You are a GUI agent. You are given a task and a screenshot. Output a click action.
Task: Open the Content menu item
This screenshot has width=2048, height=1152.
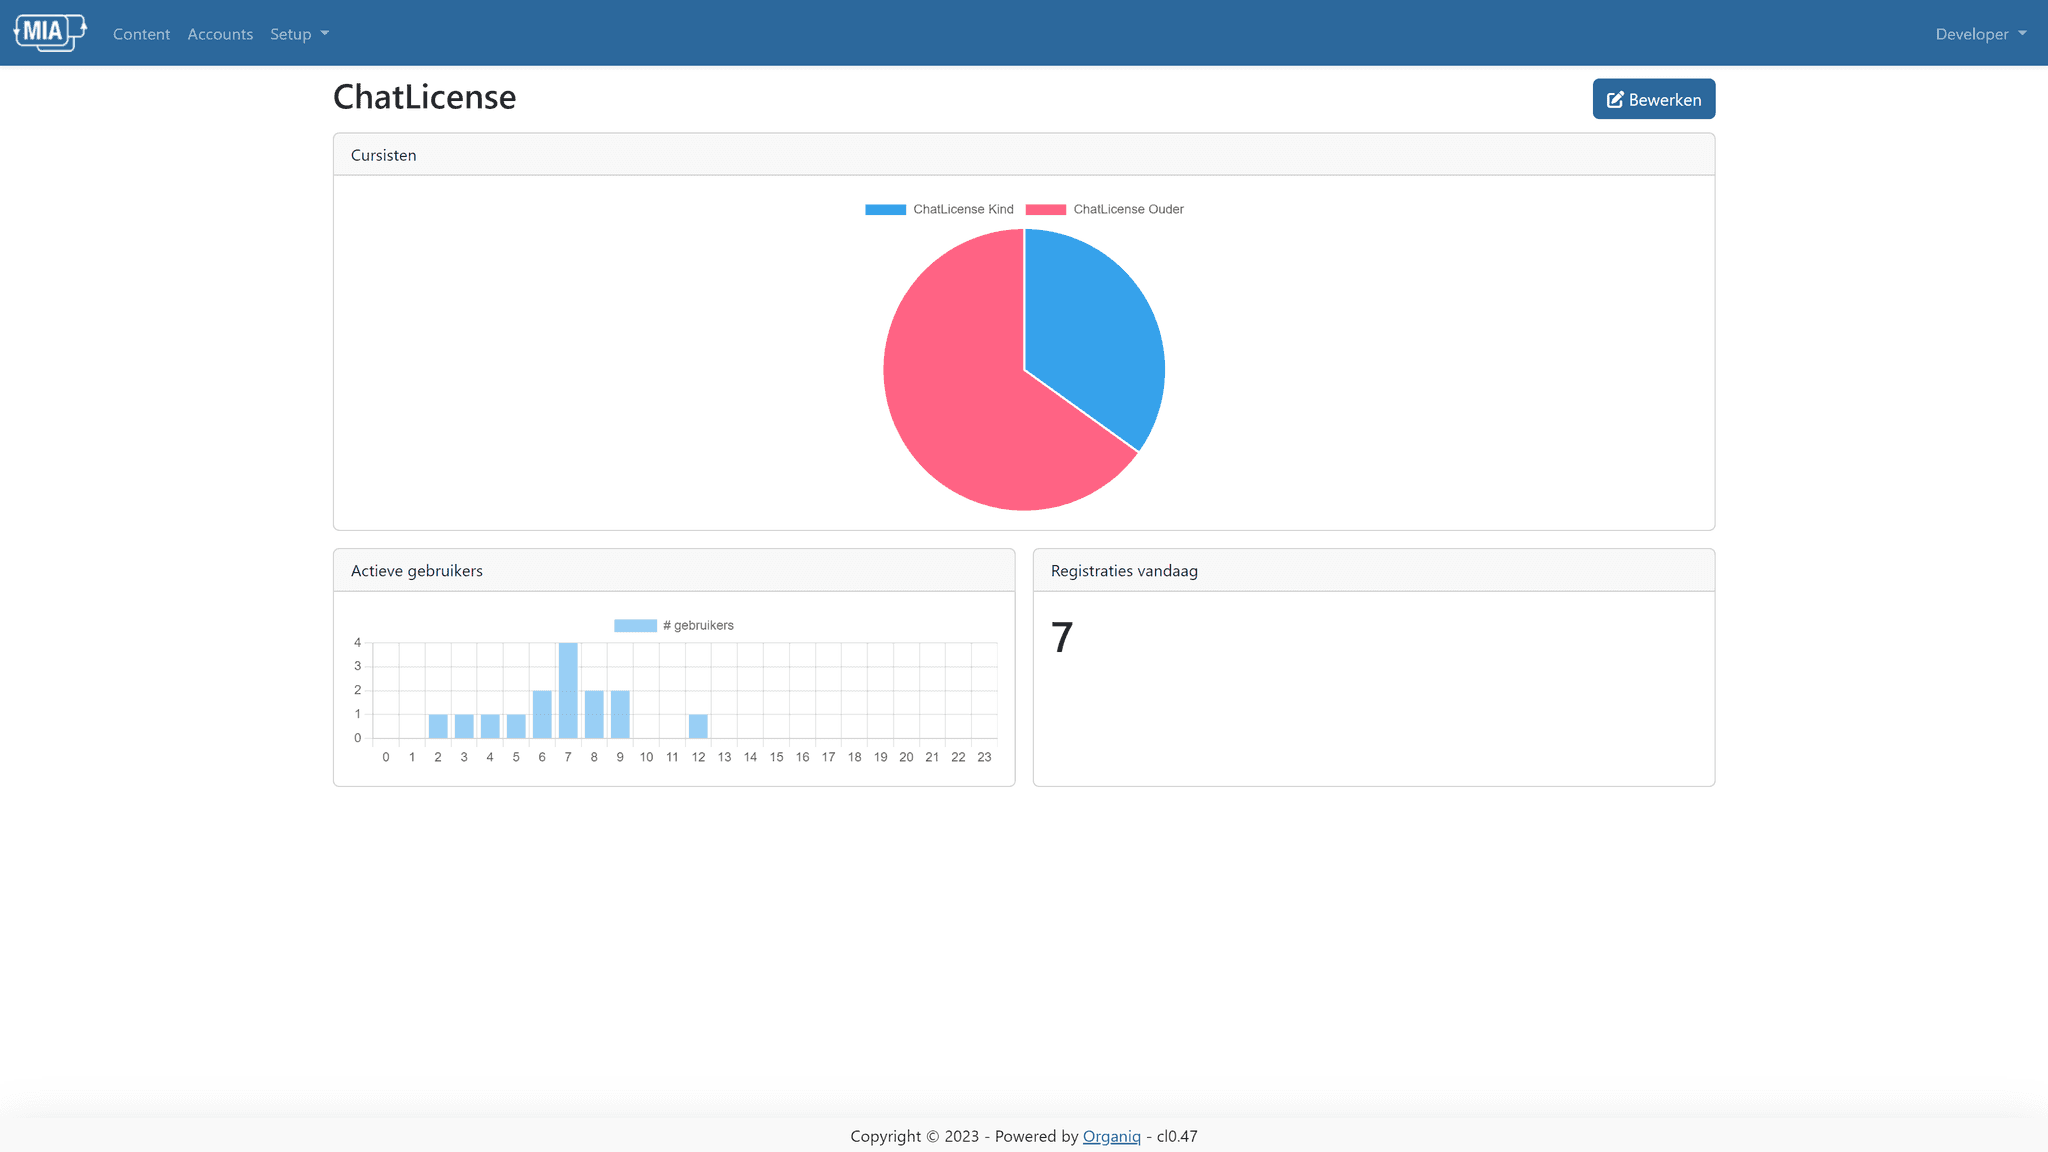(x=141, y=34)
